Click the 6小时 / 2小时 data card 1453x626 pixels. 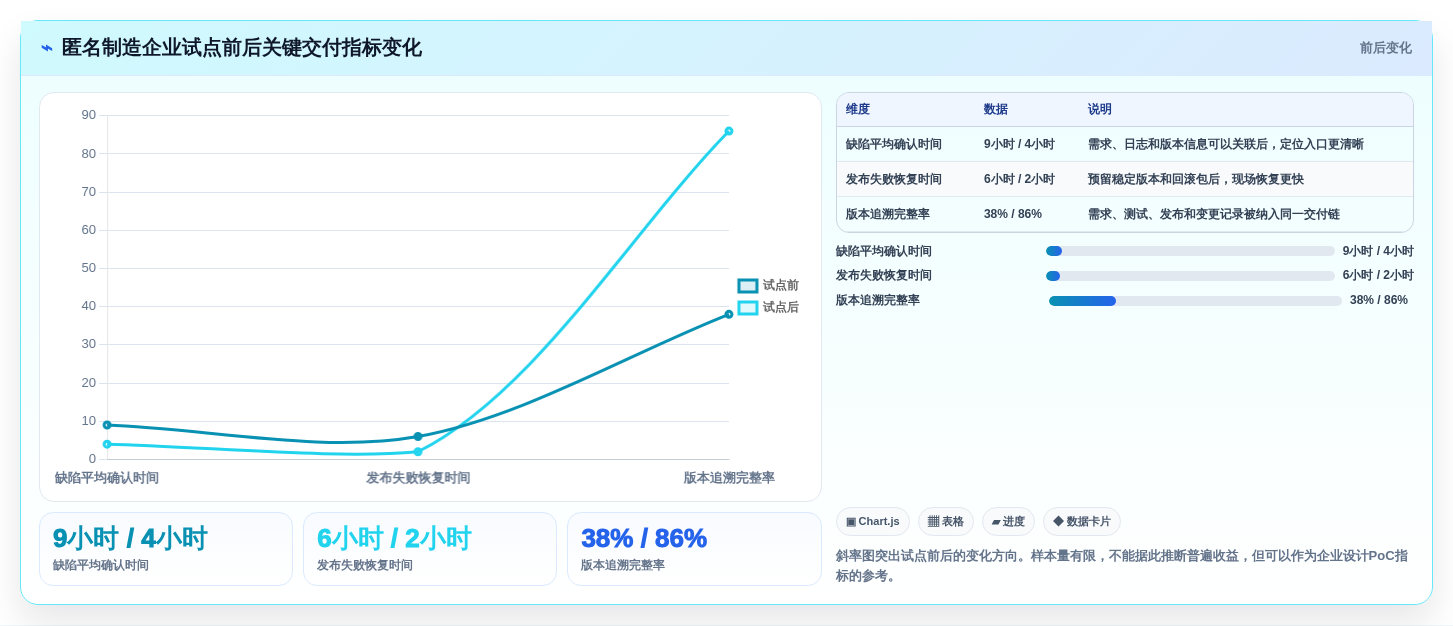tap(430, 549)
